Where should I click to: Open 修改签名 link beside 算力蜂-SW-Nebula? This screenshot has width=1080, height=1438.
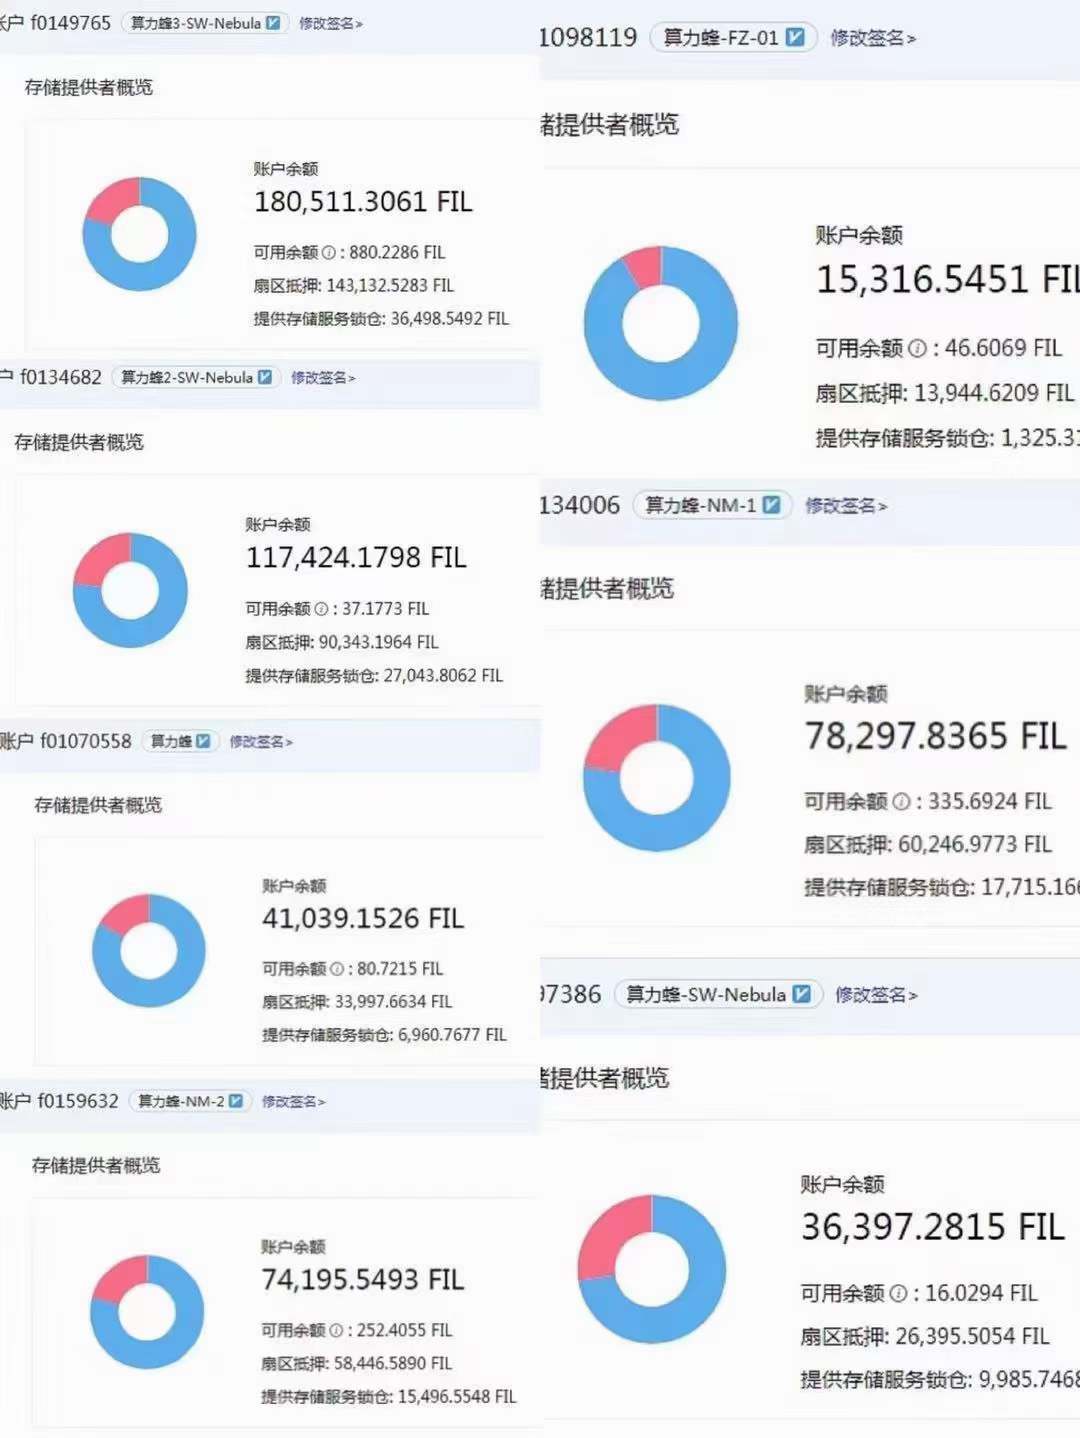click(876, 994)
